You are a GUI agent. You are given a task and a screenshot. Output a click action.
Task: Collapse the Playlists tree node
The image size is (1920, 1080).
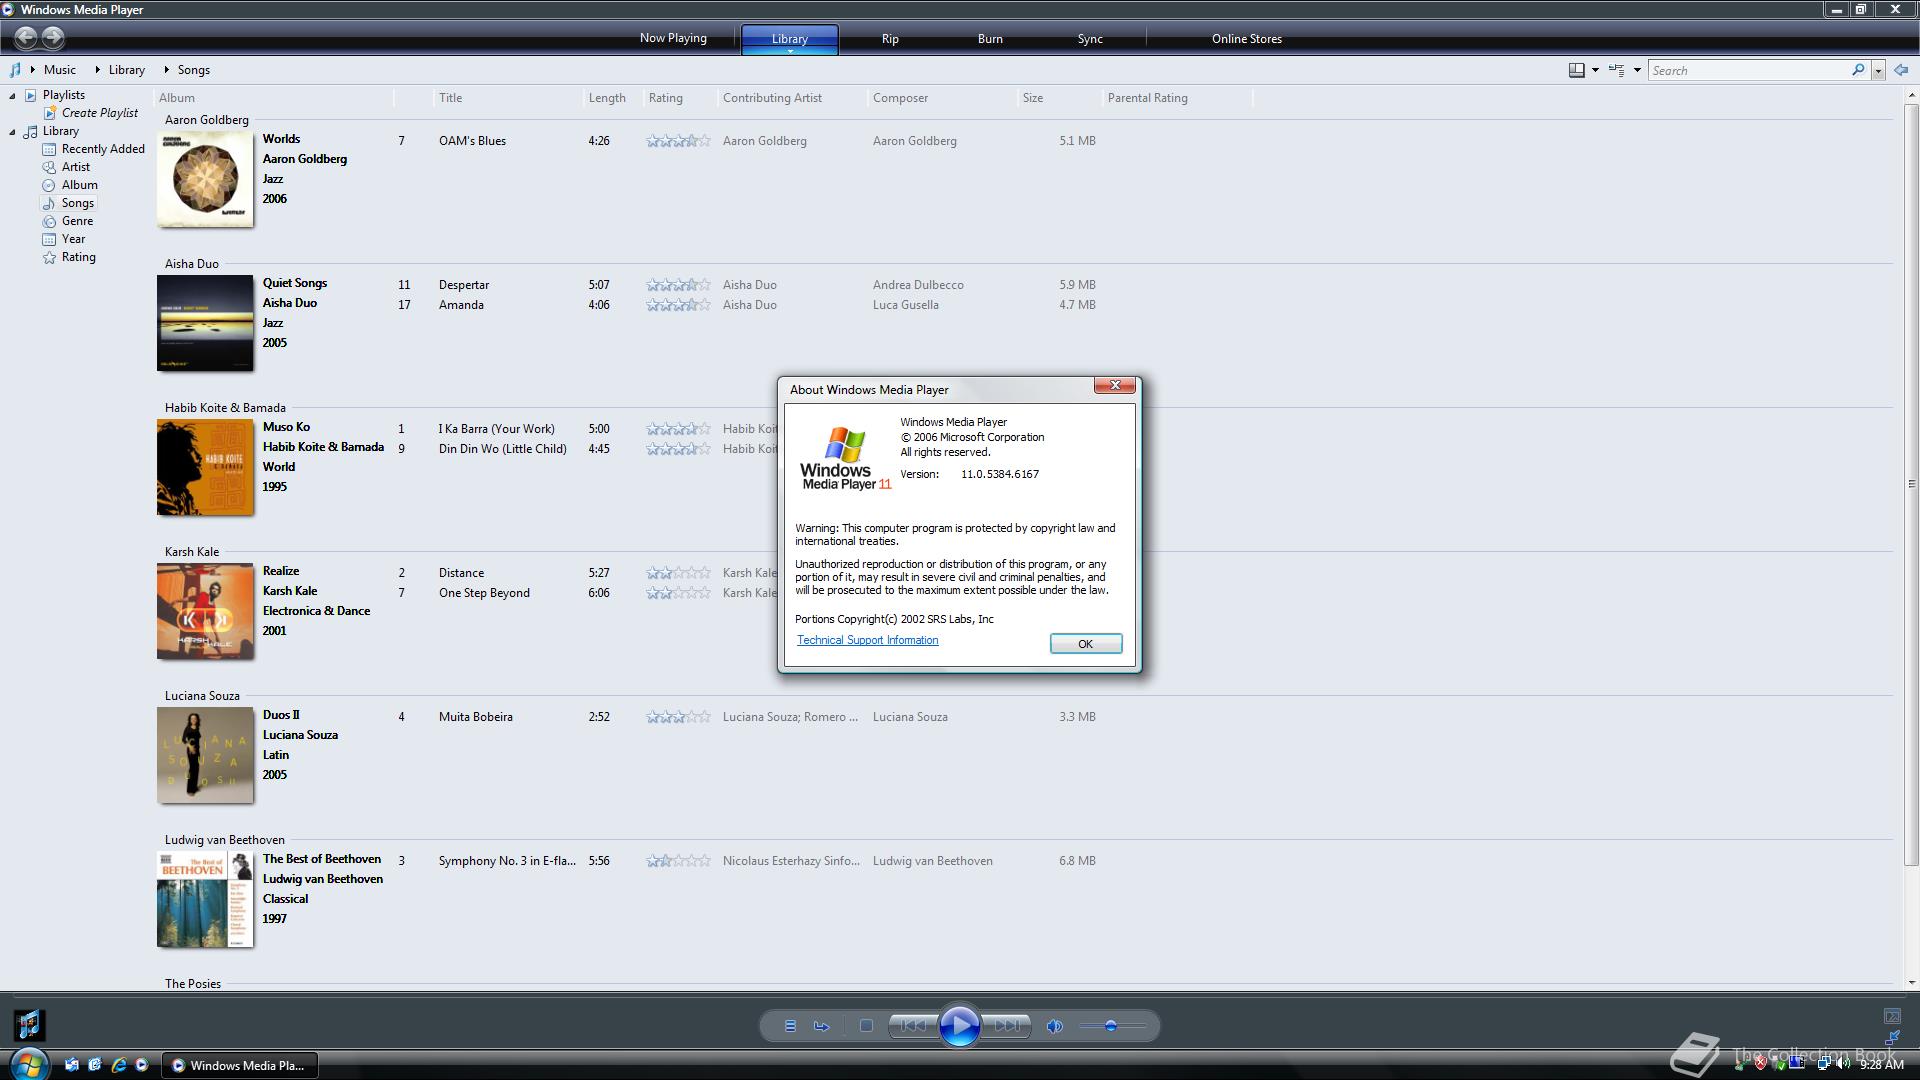(12, 96)
